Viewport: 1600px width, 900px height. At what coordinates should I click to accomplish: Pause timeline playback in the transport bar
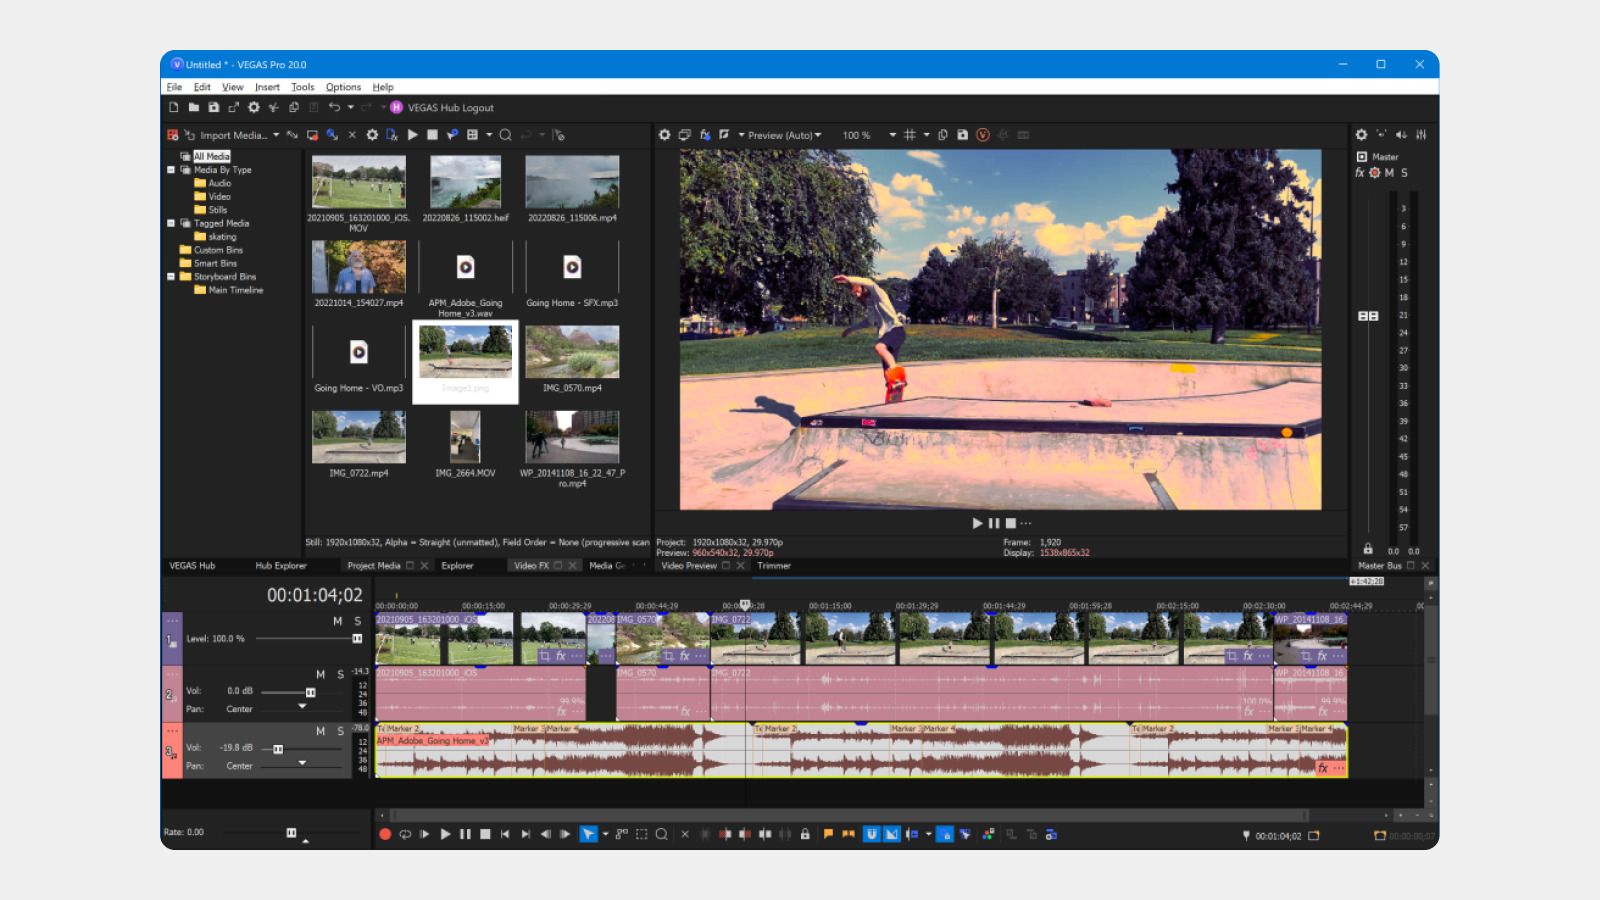465,834
